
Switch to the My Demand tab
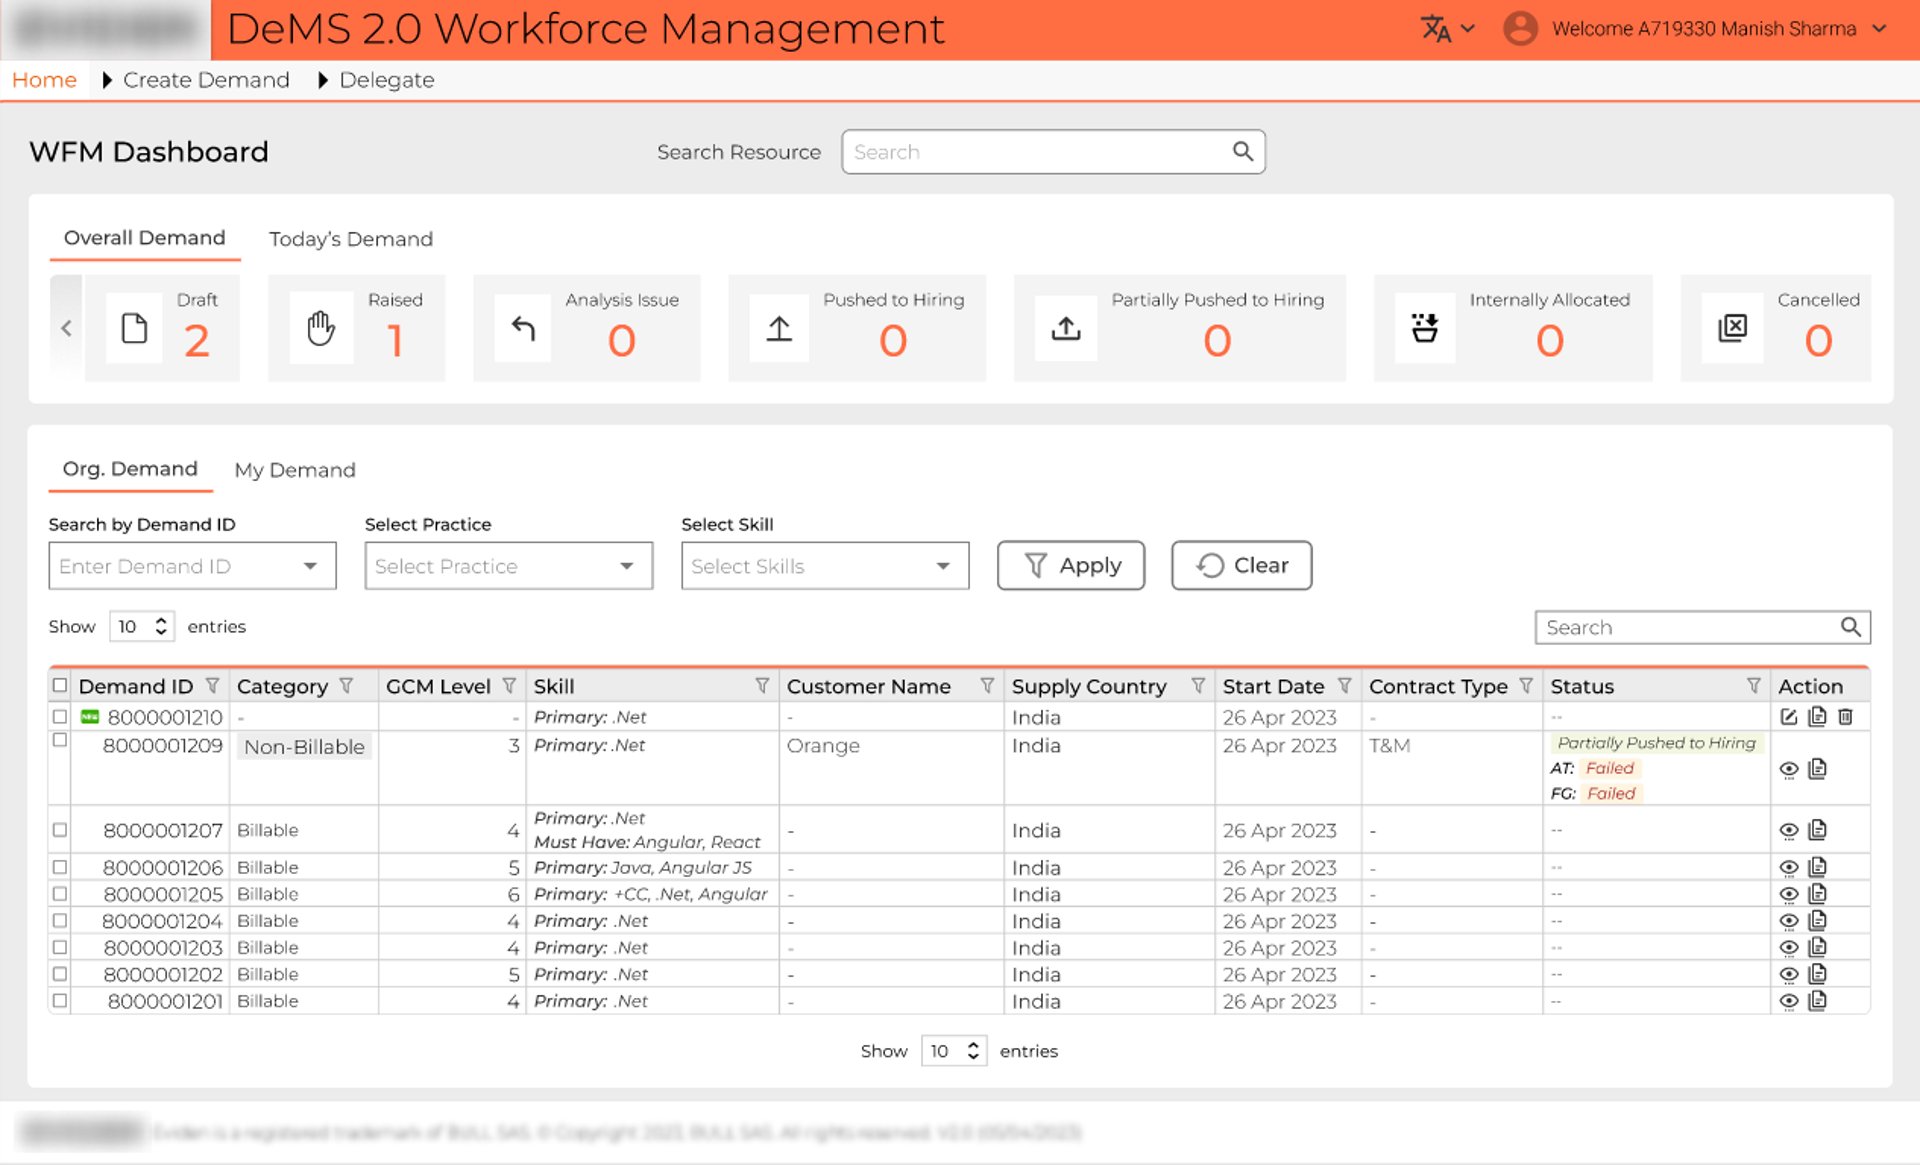pyautogui.click(x=295, y=470)
